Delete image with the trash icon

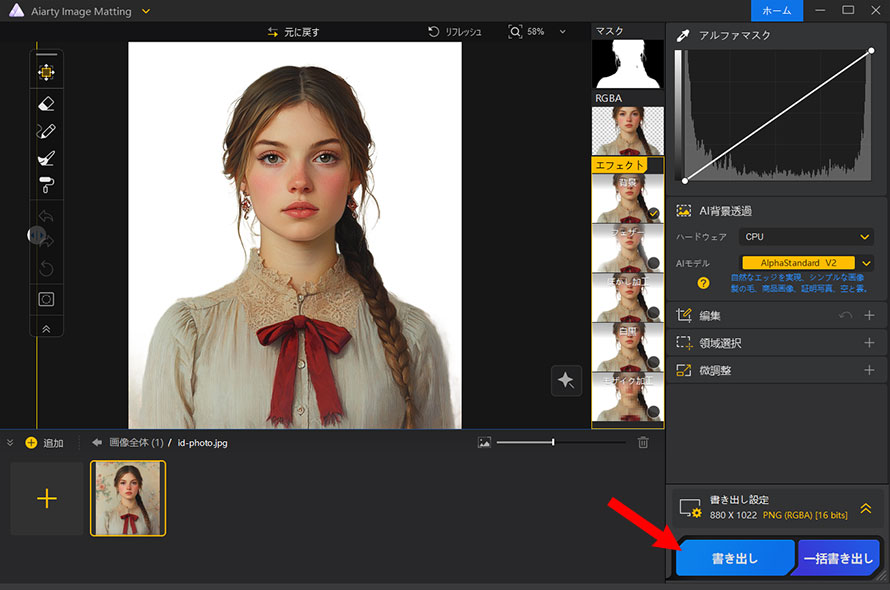pyautogui.click(x=643, y=442)
